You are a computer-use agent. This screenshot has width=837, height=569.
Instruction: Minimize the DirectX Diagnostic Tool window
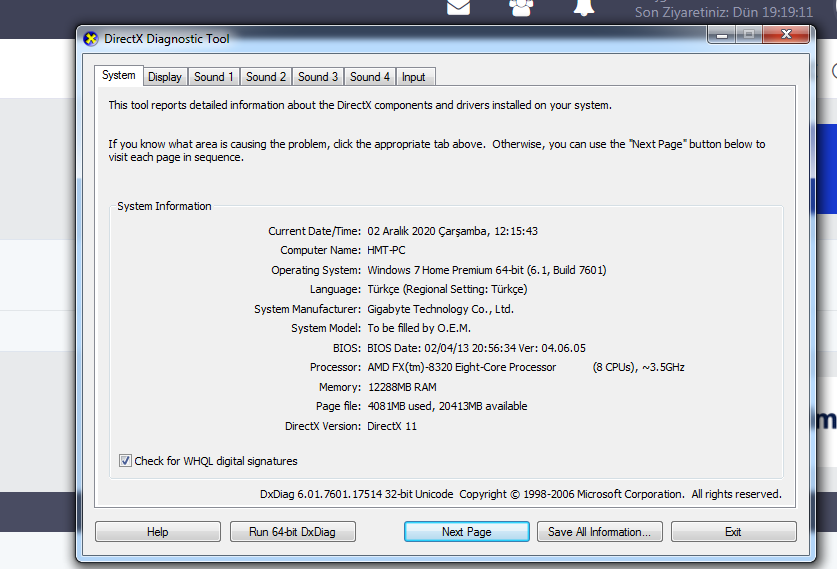click(x=722, y=35)
